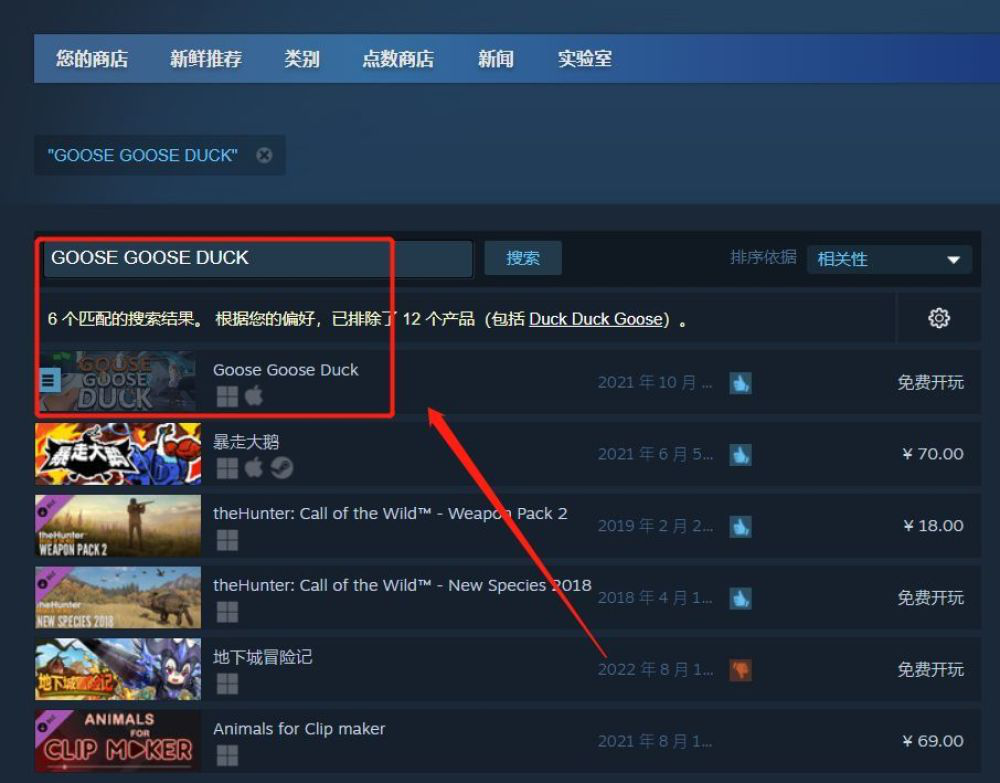Open the Duck Duck Goose link
1000x783 pixels.
[596, 319]
